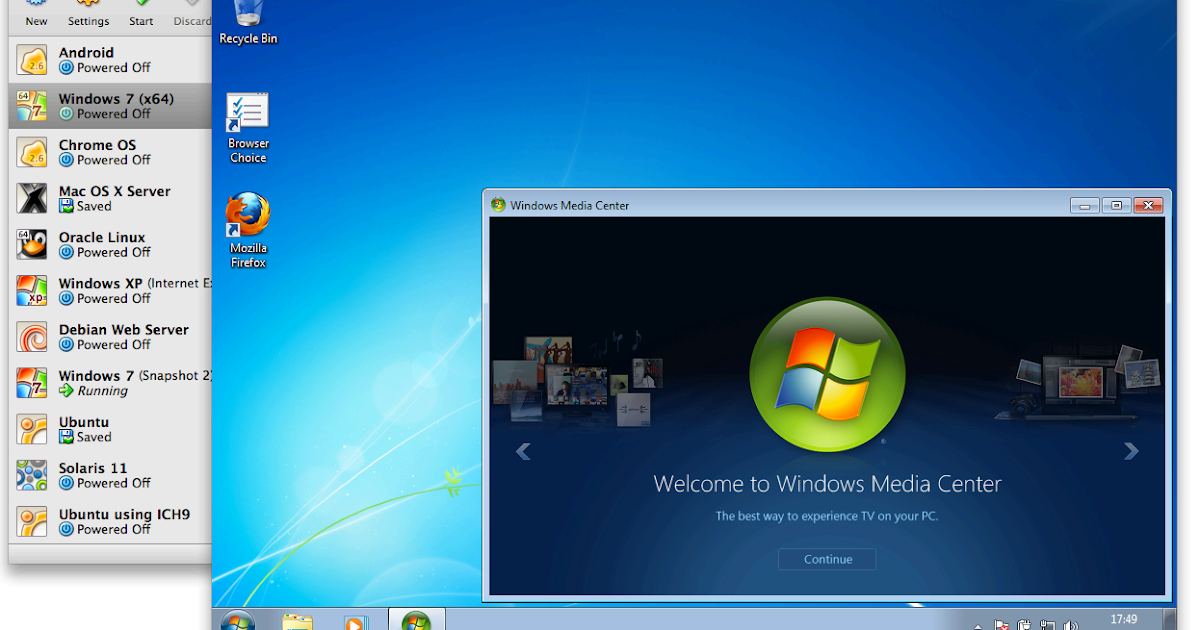Click Discard in the VirtualBox toolbar
This screenshot has height=630, width=1200.
[x=193, y=14]
